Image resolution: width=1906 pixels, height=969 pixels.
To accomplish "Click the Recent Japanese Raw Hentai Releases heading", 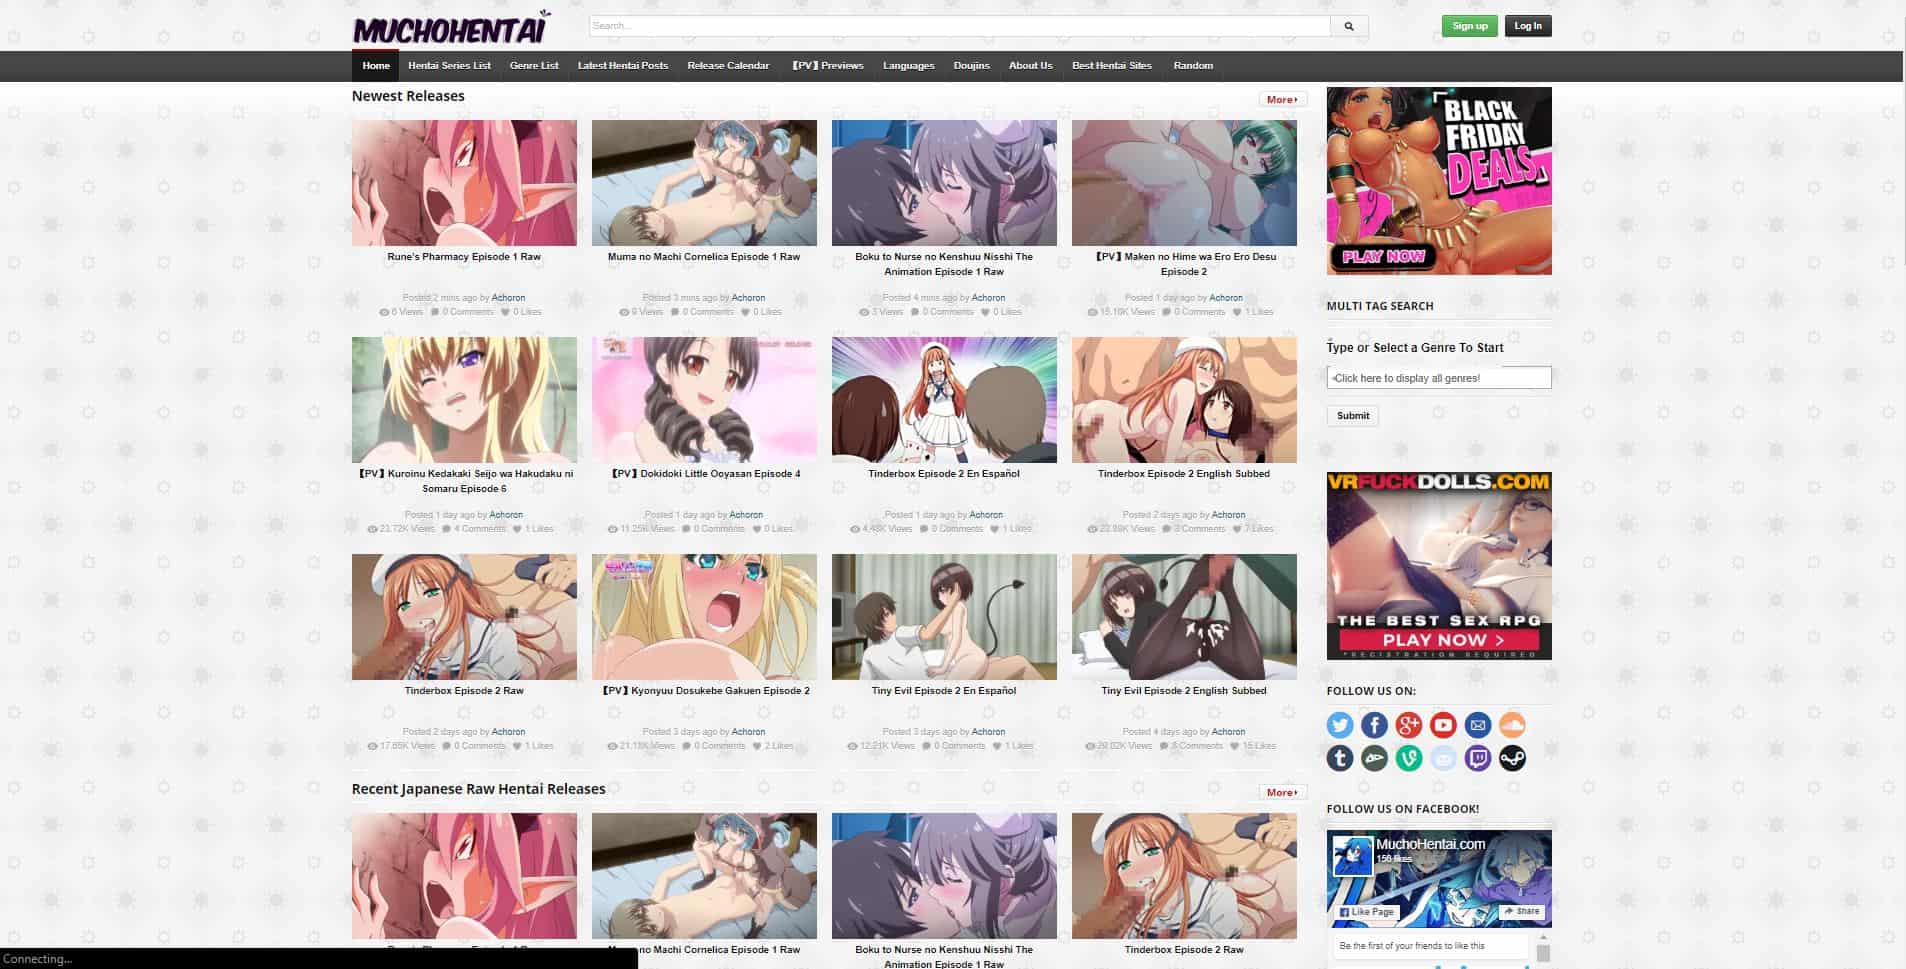I will (478, 789).
